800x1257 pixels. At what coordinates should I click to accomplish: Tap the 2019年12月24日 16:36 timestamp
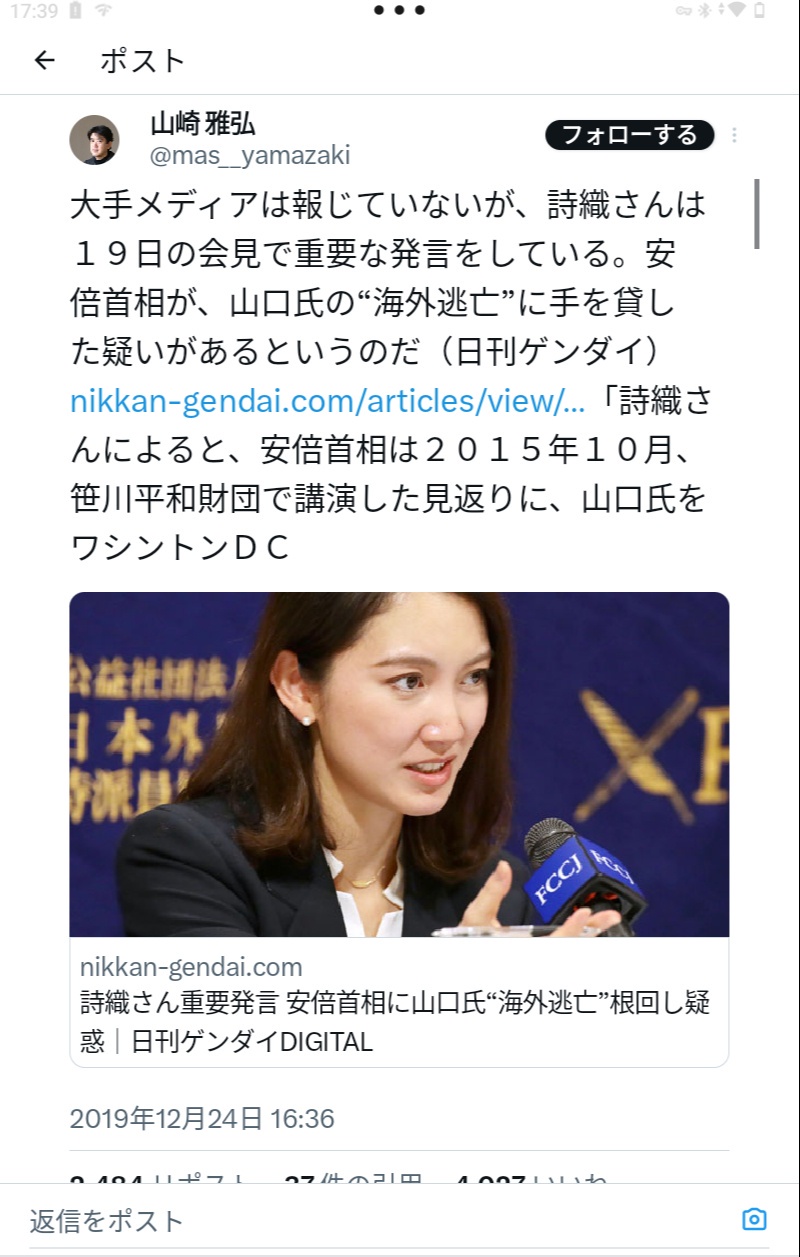click(x=202, y=1118)
